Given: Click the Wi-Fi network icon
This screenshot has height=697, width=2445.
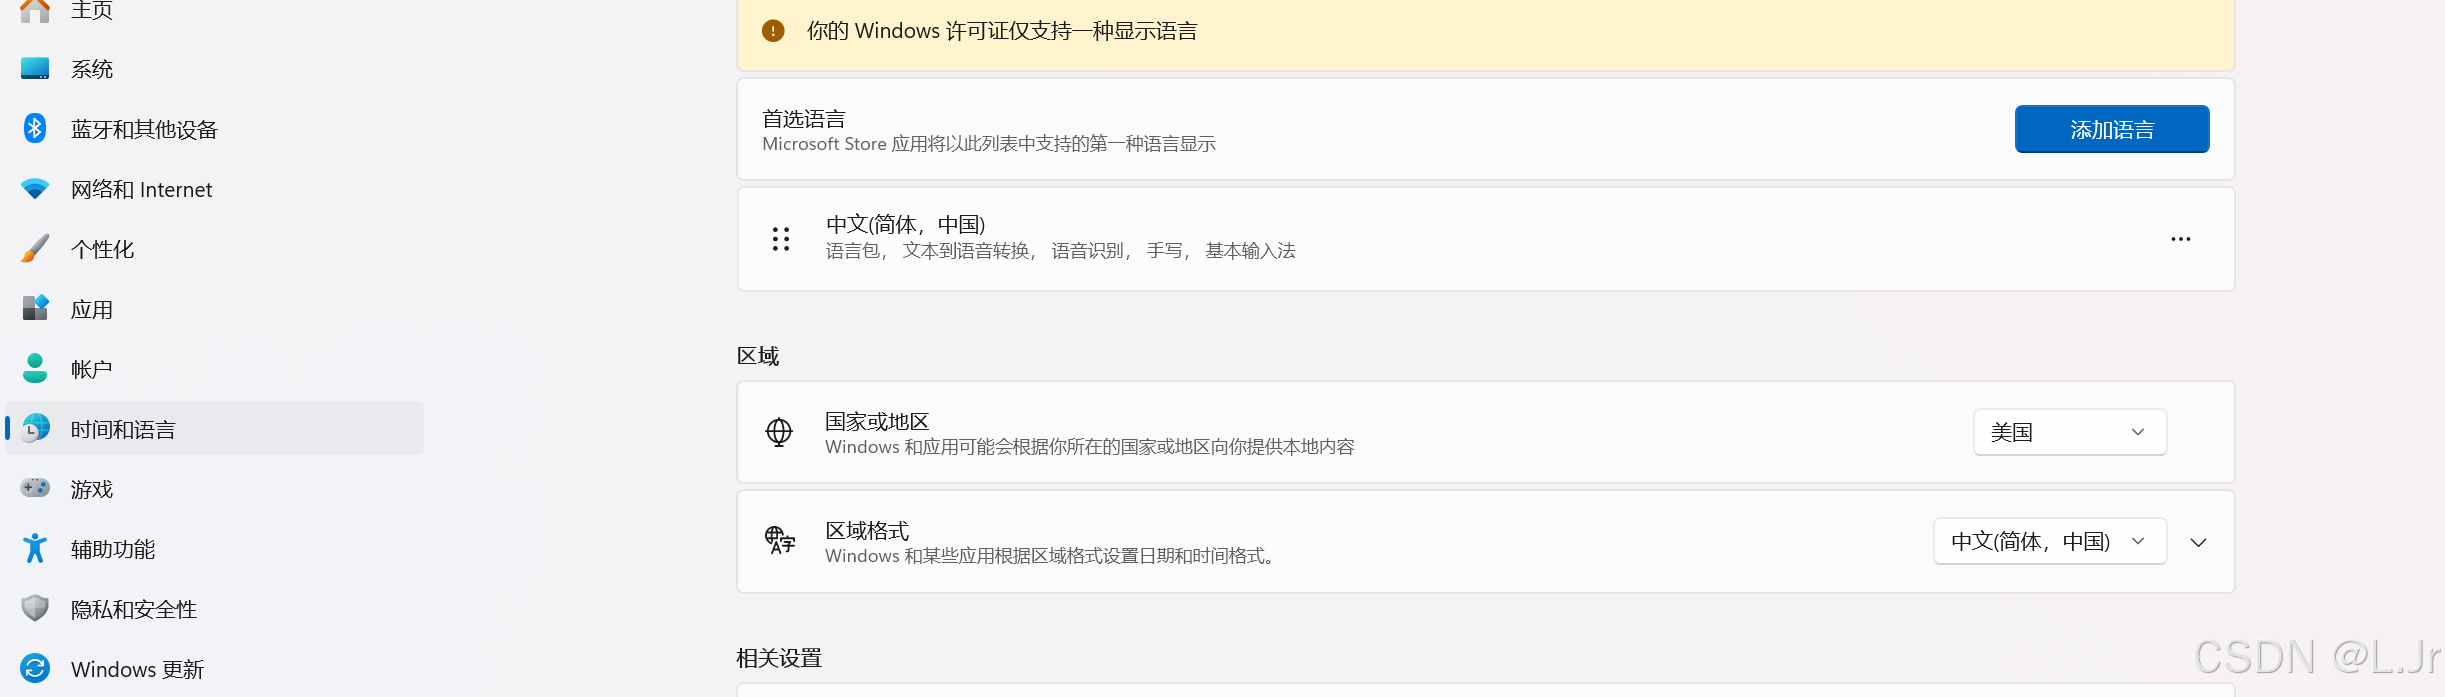Looking at the screenshot, I should [35, 189].
